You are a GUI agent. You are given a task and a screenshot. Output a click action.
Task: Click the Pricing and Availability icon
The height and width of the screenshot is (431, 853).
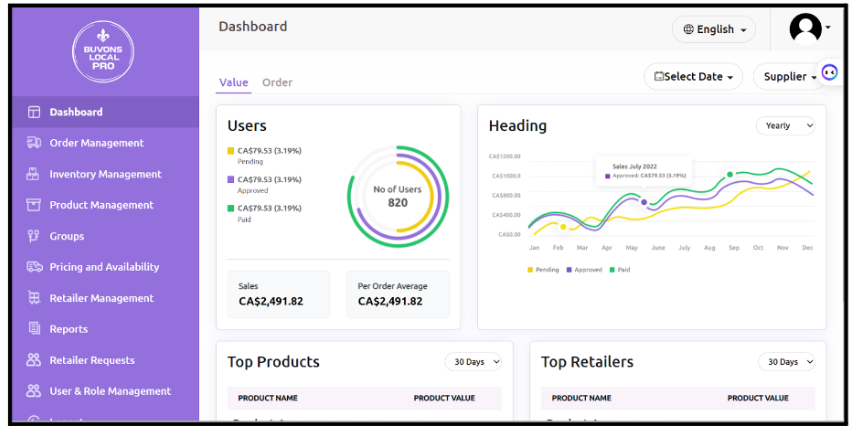[34, 267]
